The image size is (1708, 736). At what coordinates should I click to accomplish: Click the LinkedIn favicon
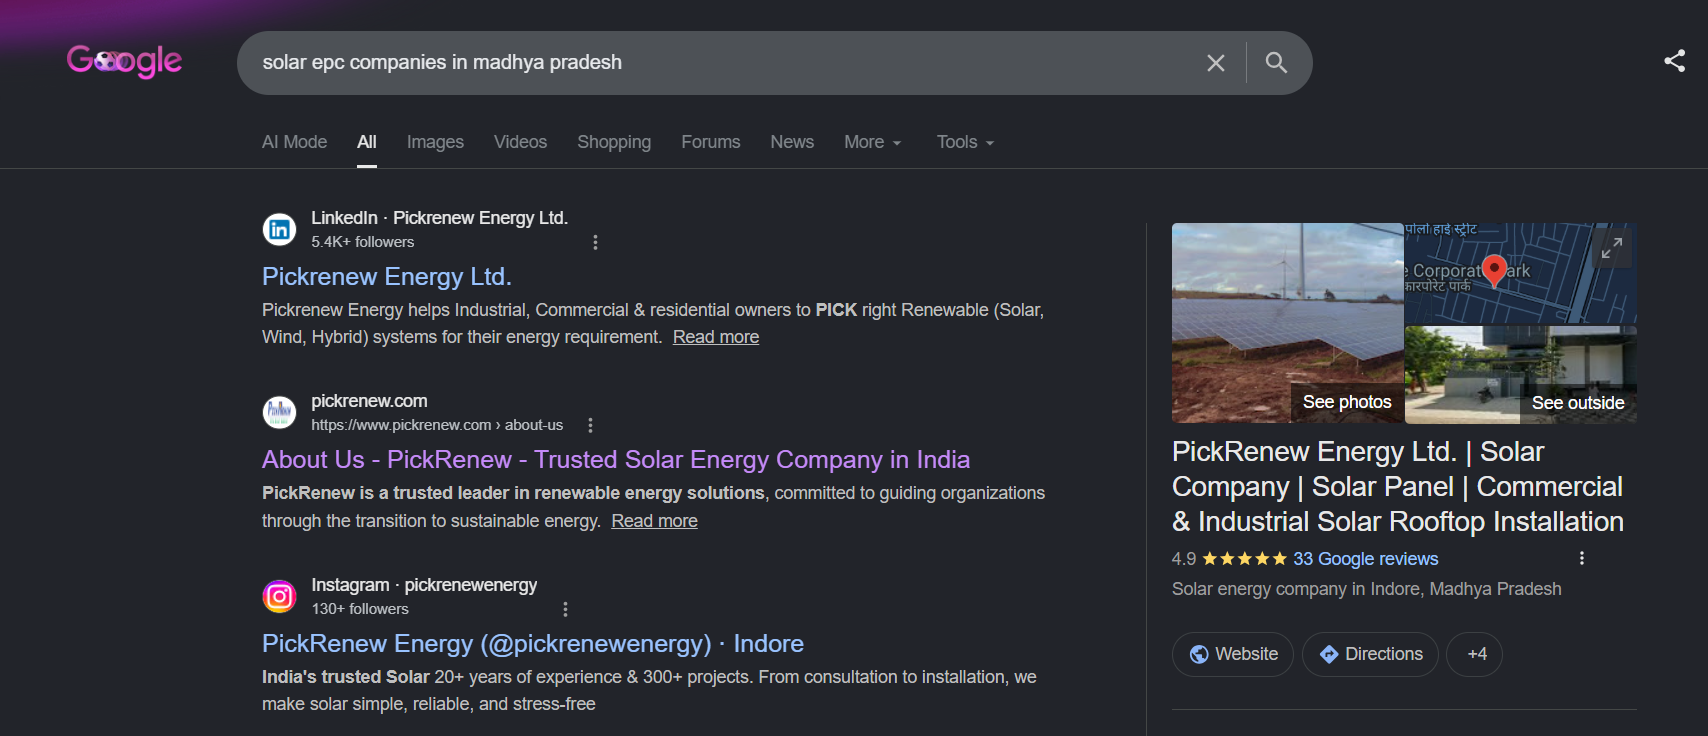(x=280, y=230)
